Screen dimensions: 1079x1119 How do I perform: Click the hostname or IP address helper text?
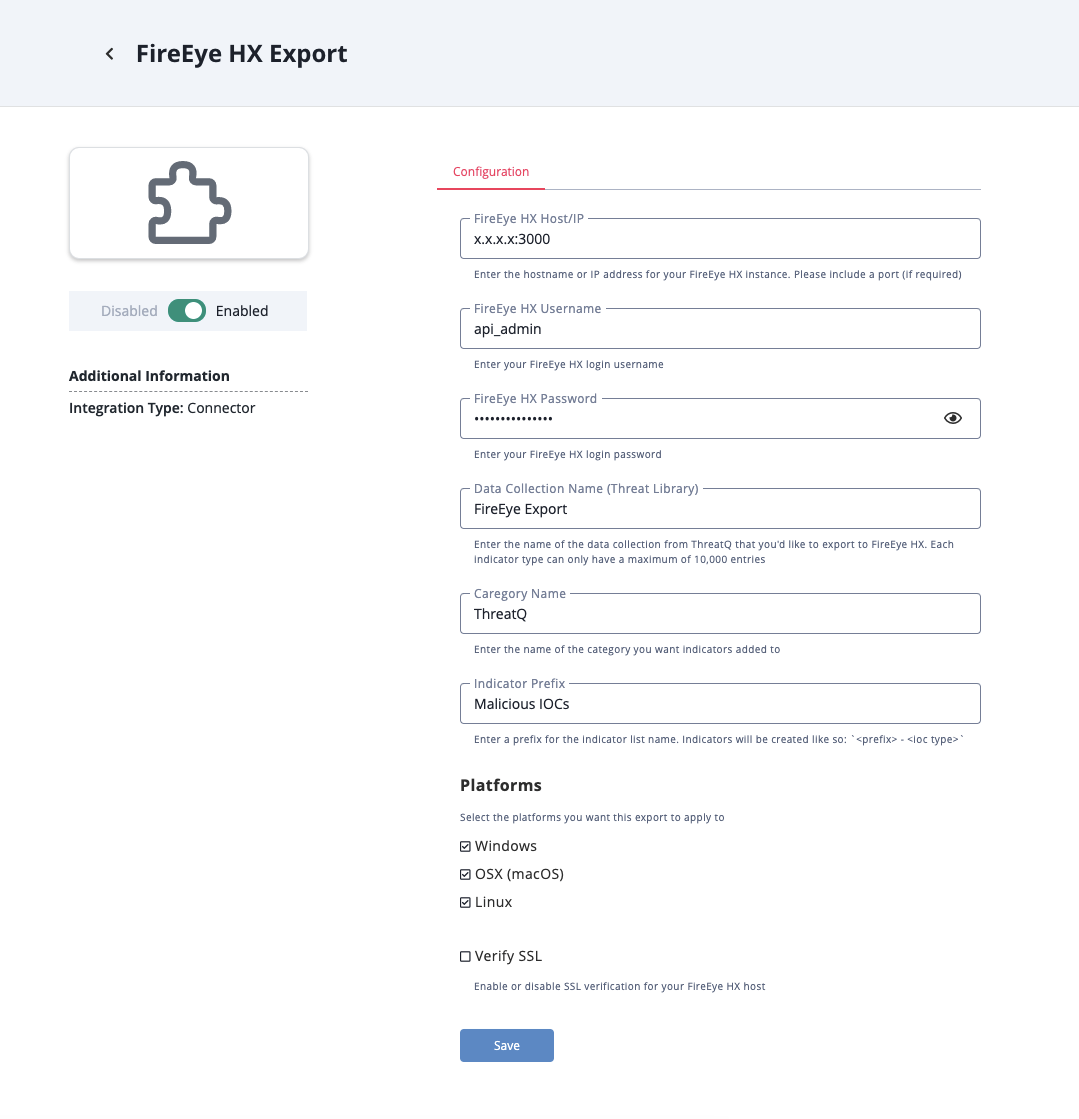pos(718,275)
